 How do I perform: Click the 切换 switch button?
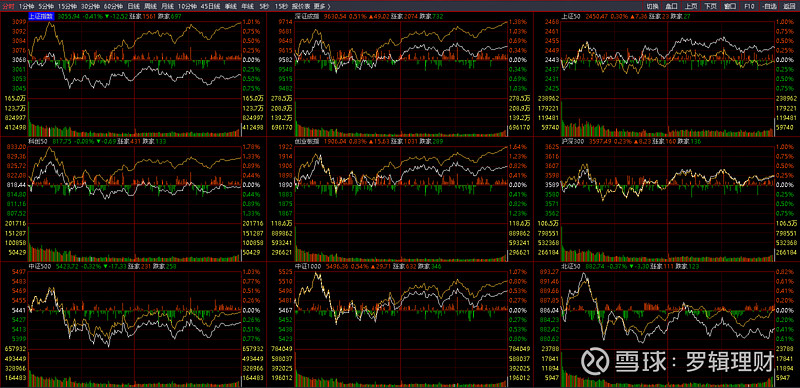coord(652,6)
